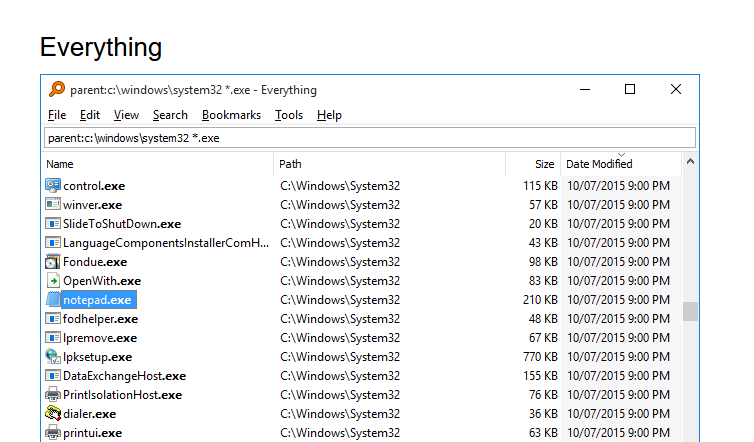Click the LanguageComponentsInstallerComH... file icon
Viewport: 754px width, 442px height.
[x=53, y=242]
